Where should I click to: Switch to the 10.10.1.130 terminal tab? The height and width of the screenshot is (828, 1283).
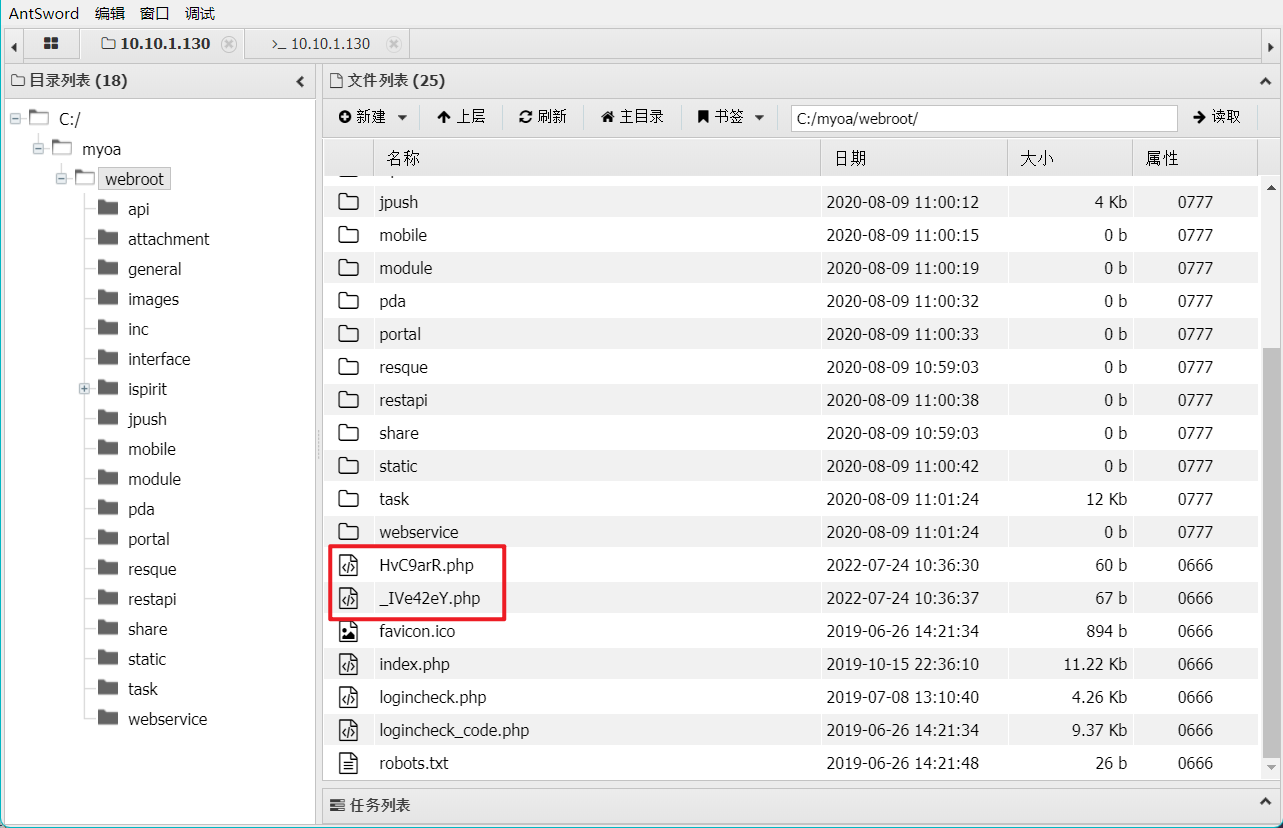click(321, 44)
